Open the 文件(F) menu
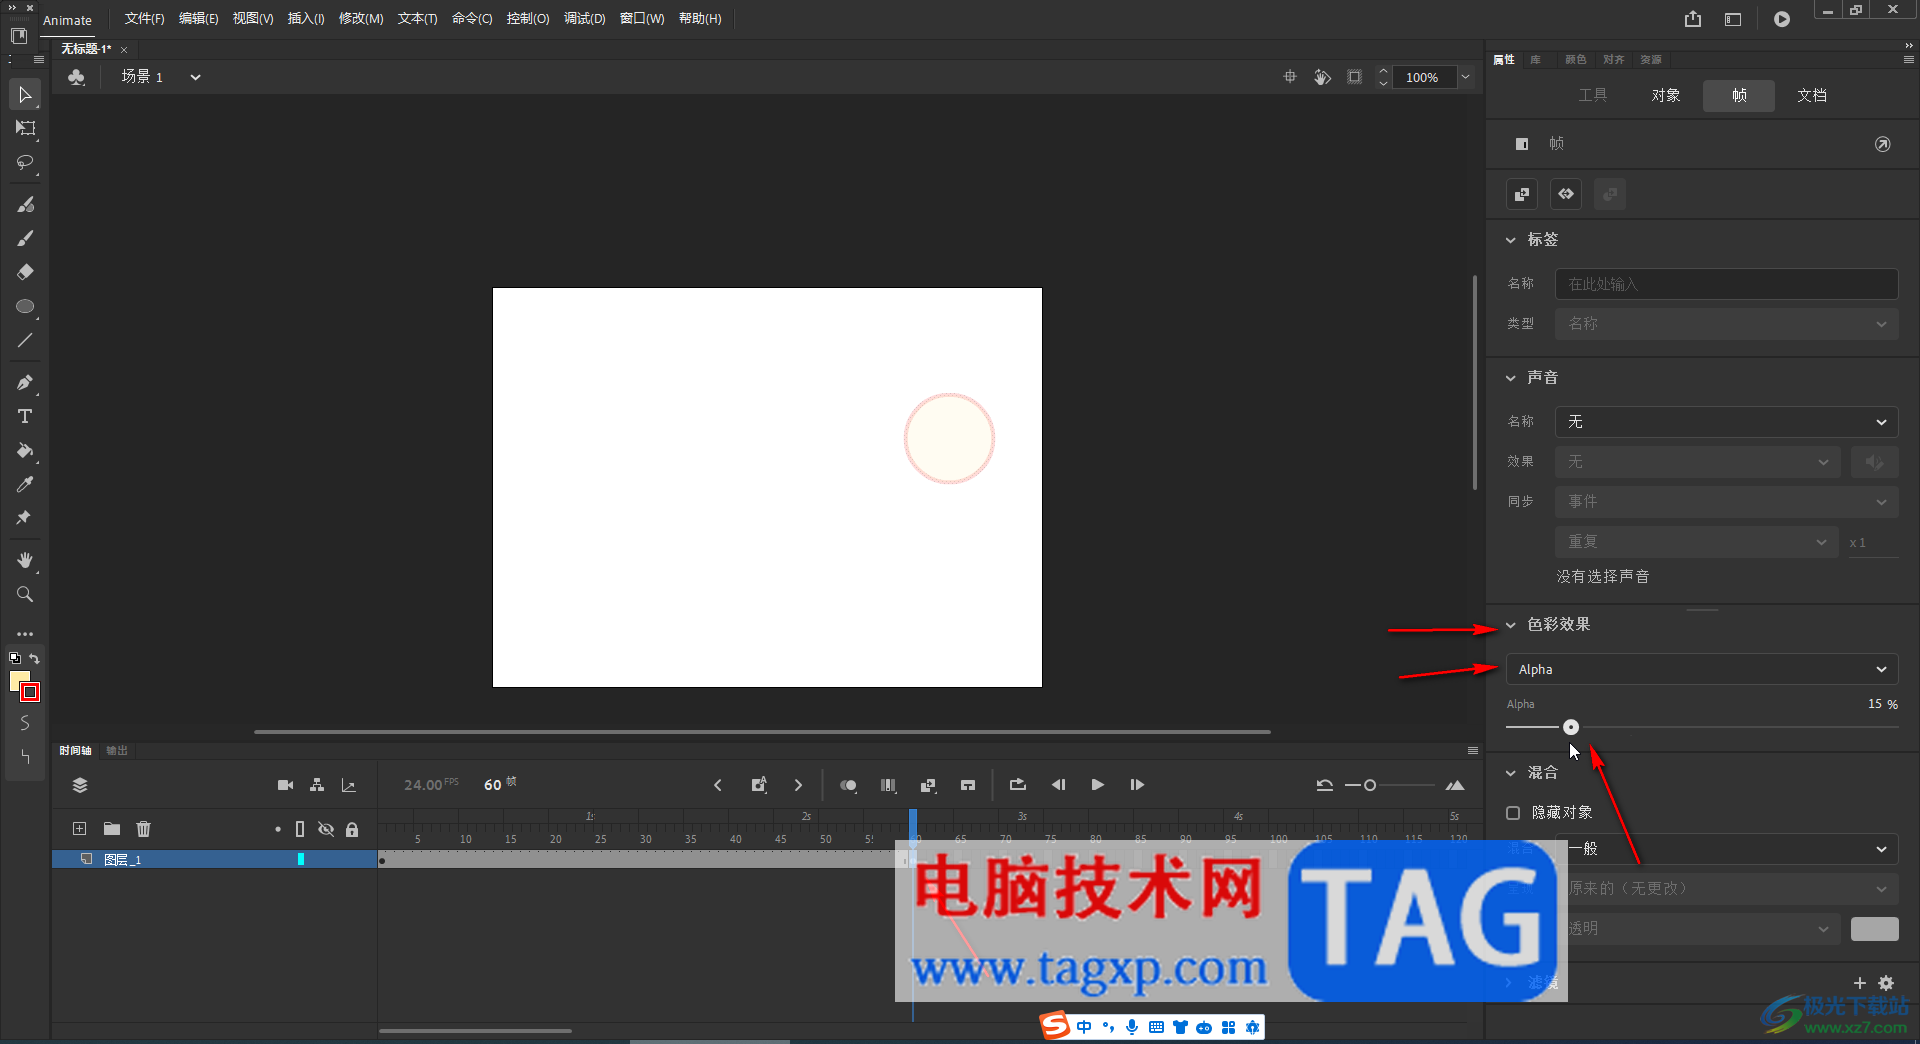The height and width of the screenshot is (1044, 1920). tap(144, 19)
